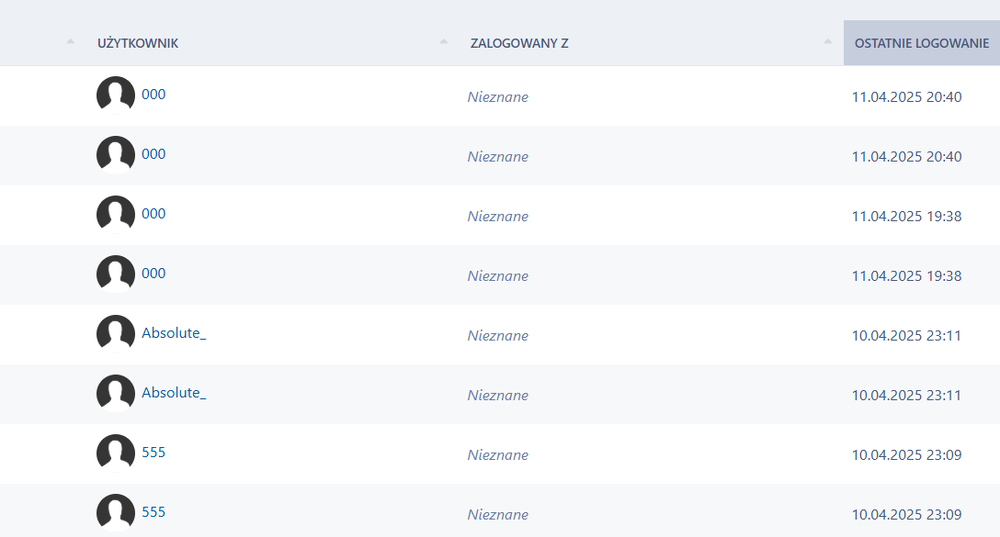
Task: Sort by the OSTATNIE LOGOWANIE column header
Action: (x=921, y=43)
